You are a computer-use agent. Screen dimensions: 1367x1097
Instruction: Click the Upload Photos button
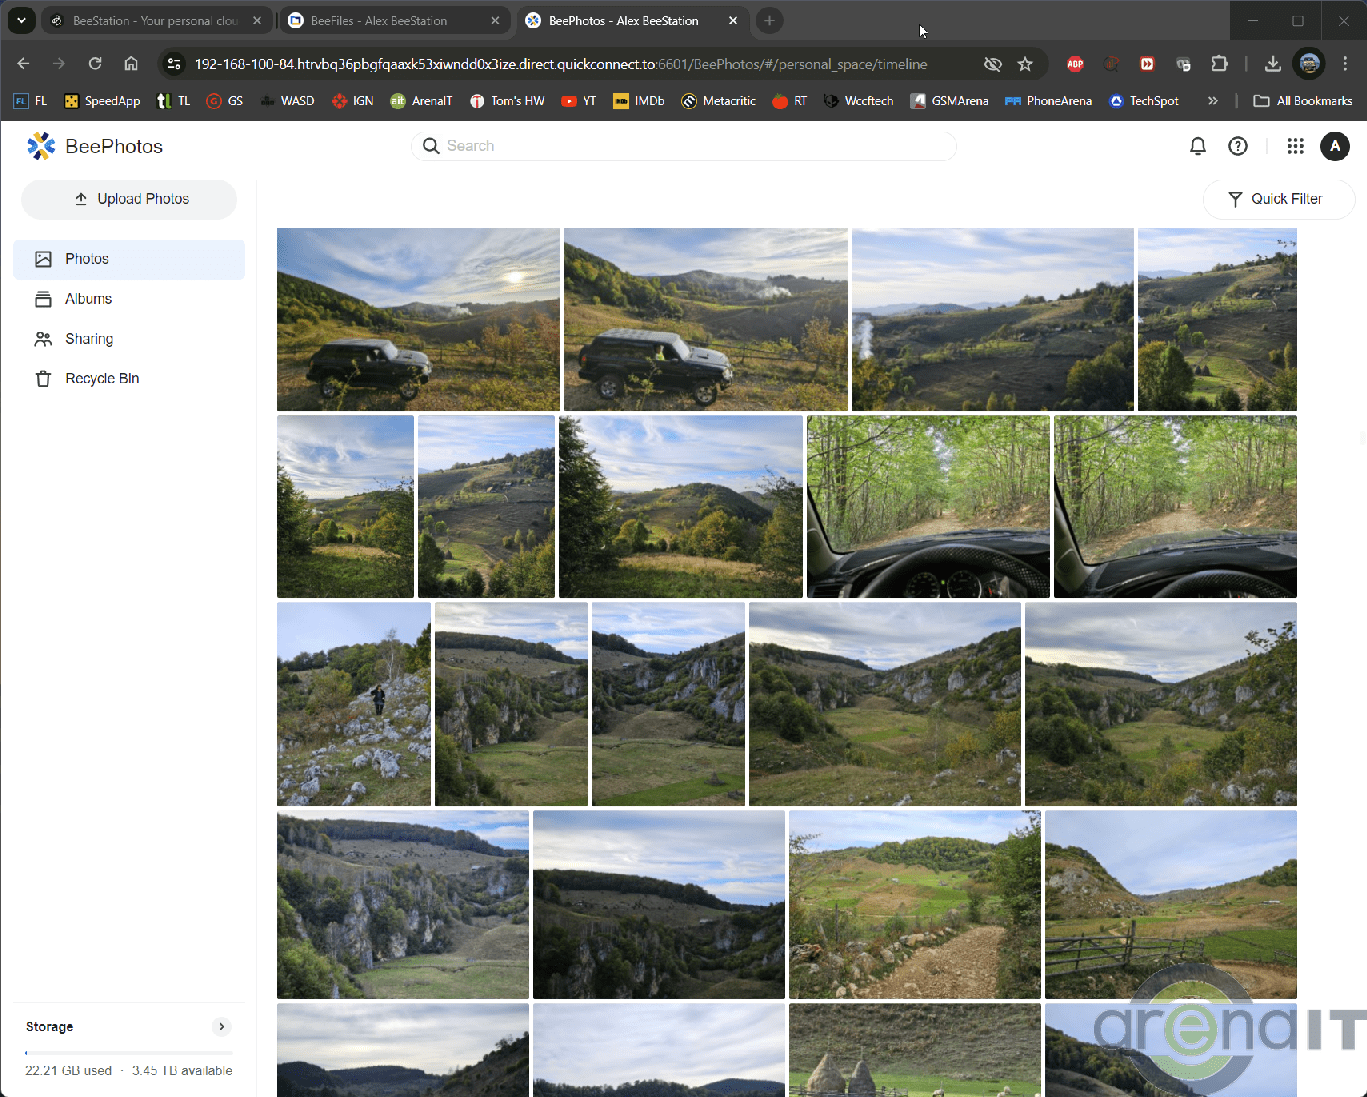tap(130, 199)
